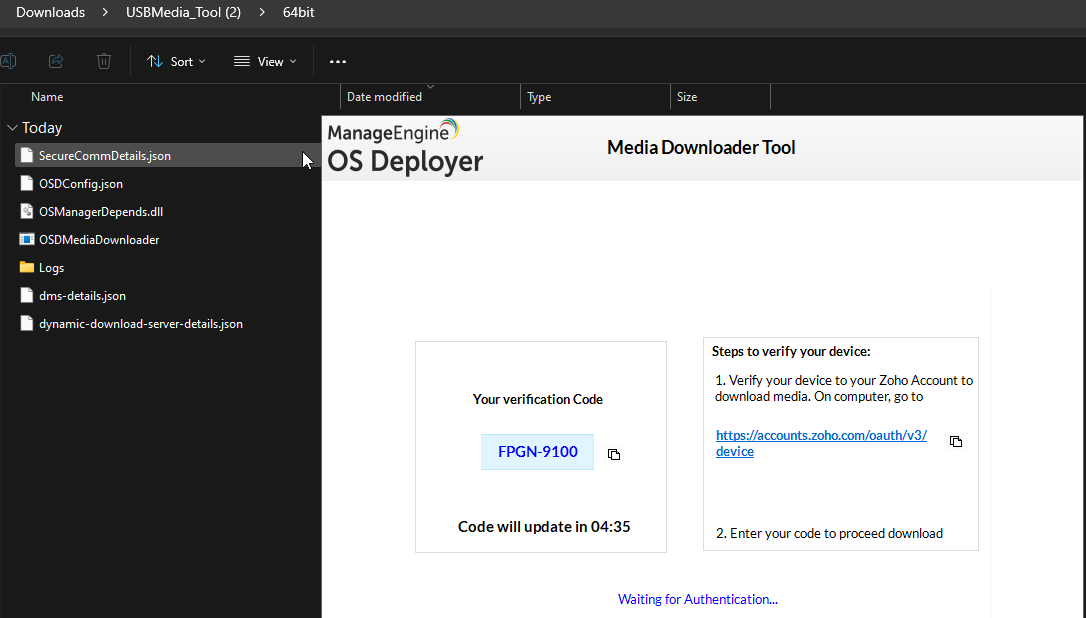This screenshot has width=1086, height=618.
Task: Go to USBMedia_Tool (2) breadcrumb folder
Action: point(183,13)
